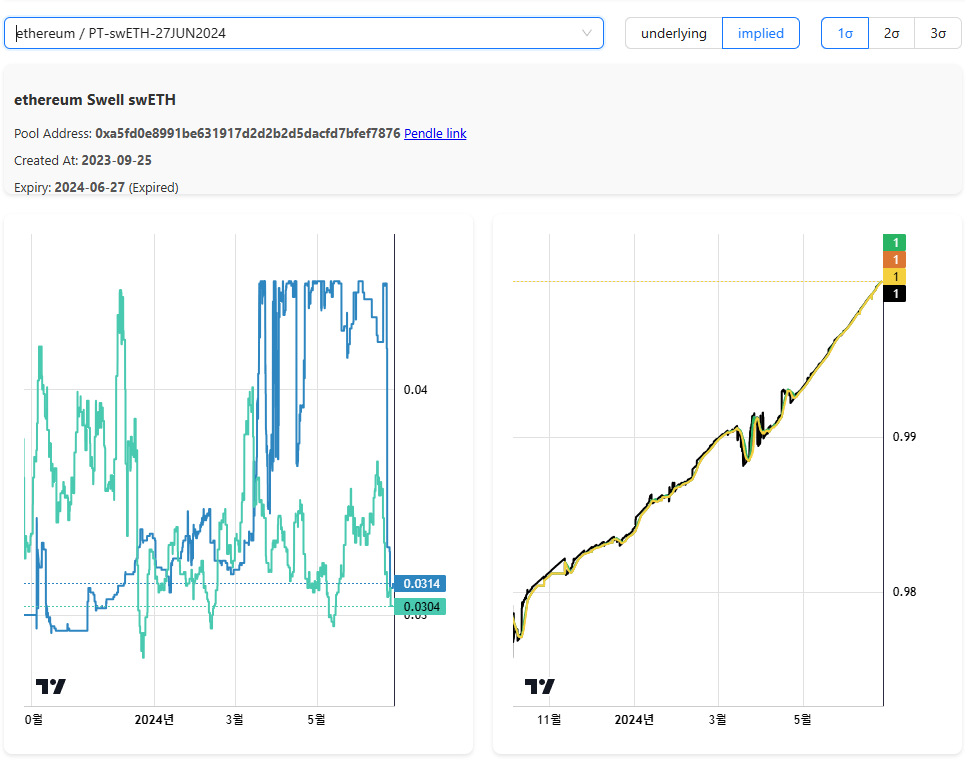The image size is (965, 760).
Task: Click the 2024년 label on left chart time axis
Action: [154, 719]
